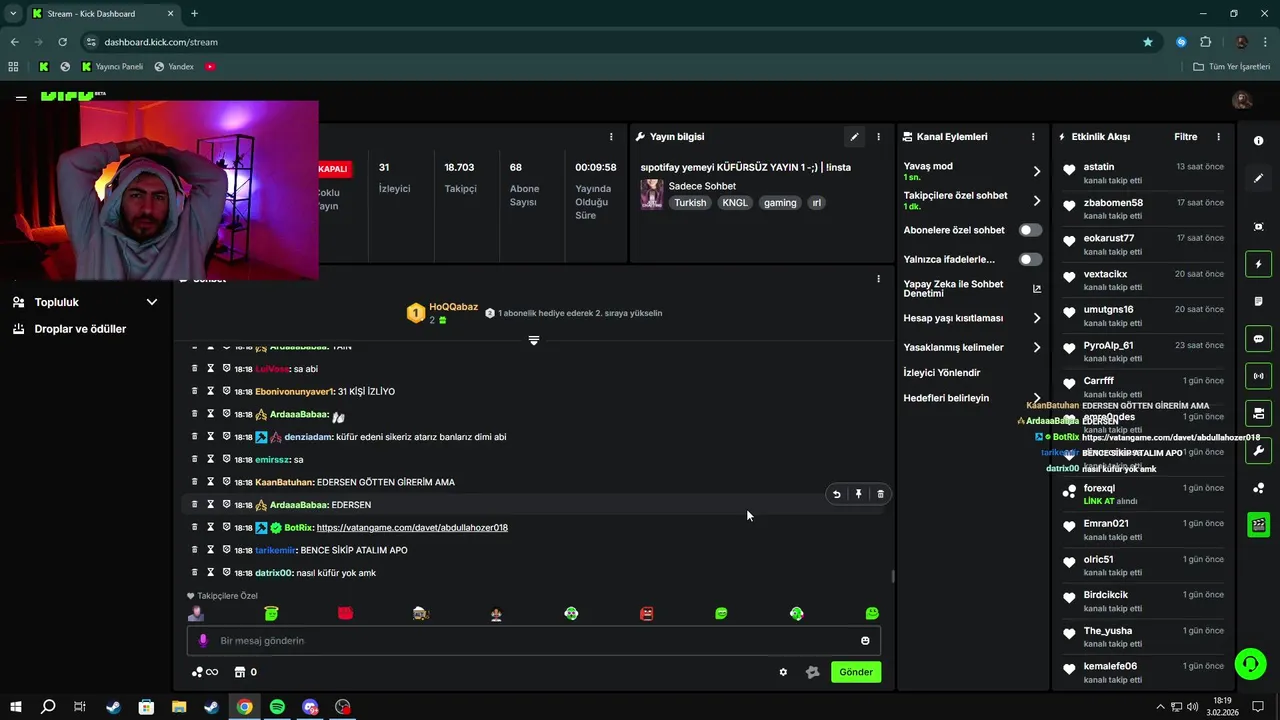Open three-dot menu of Yayın bilgisi panel
Screen dimensions: 1280x720
(x=879, y=137)
